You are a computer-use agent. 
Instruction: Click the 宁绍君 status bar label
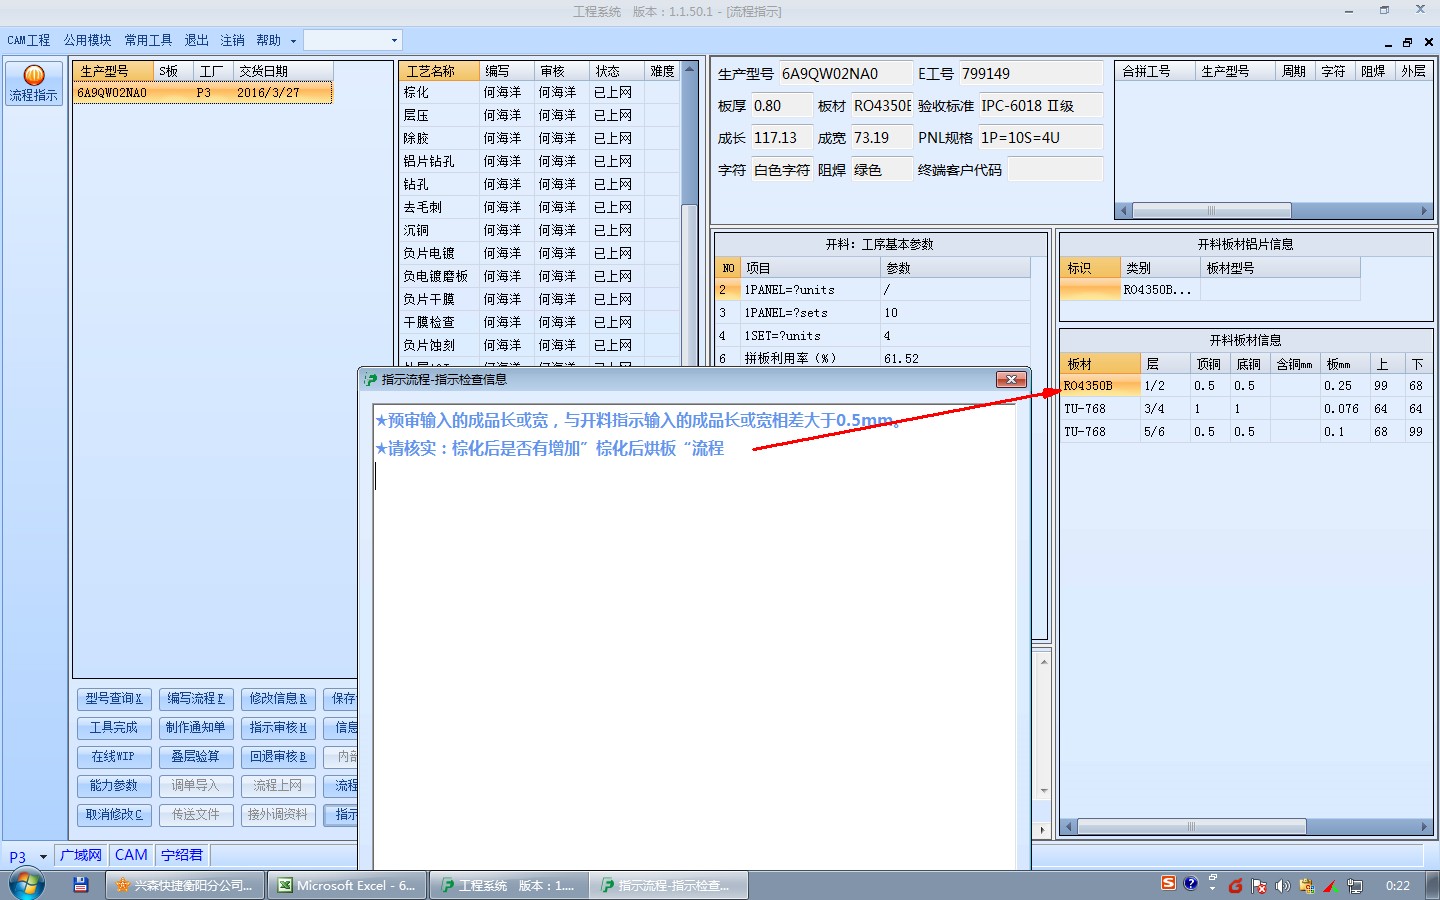point(182,856)
